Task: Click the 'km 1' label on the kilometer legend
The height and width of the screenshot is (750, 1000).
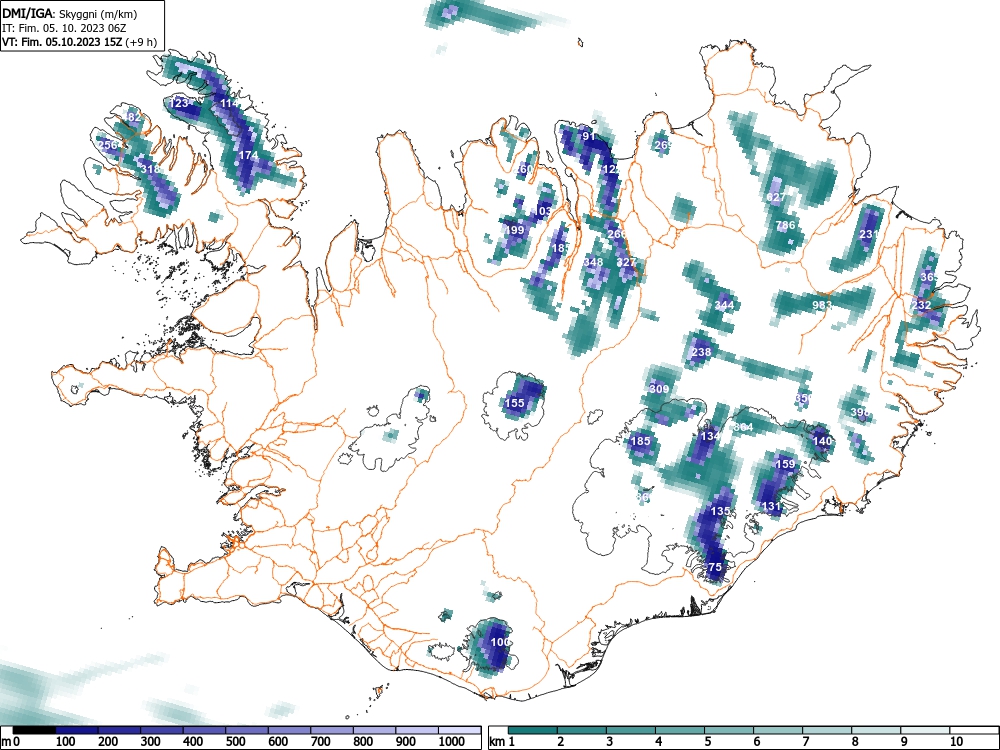Action: tap(502, 742)
